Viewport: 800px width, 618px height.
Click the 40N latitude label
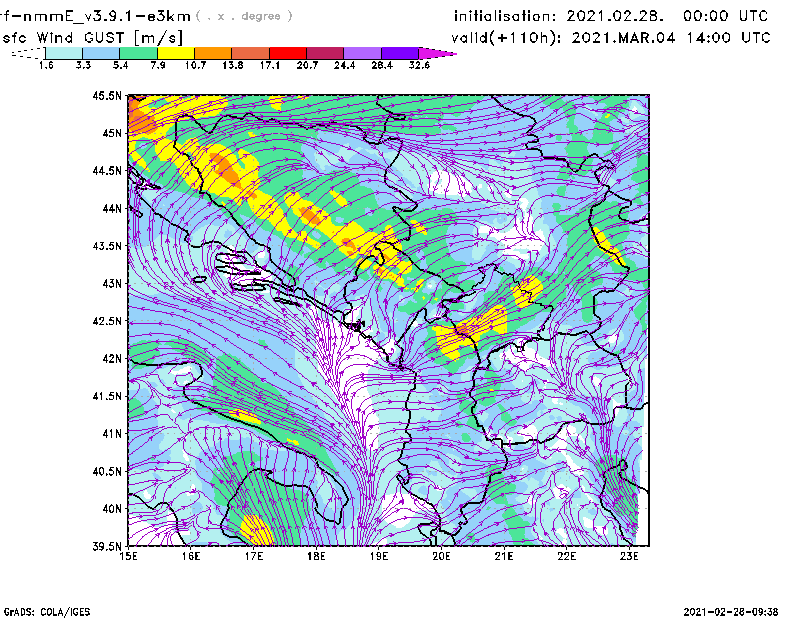tap(112, 508)
